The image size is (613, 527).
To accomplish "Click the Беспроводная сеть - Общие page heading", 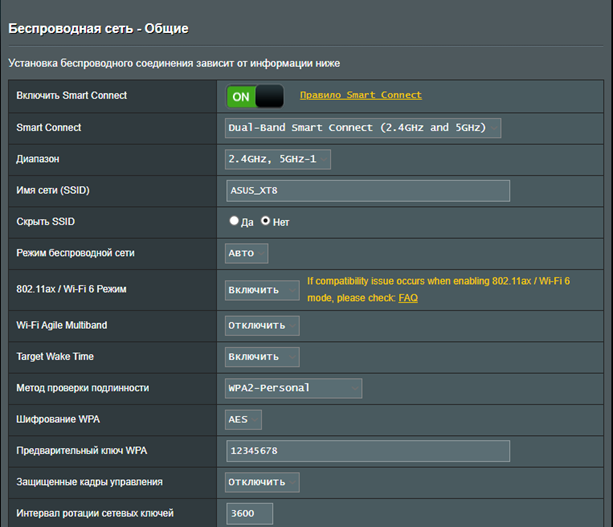I will click(98, 28).
